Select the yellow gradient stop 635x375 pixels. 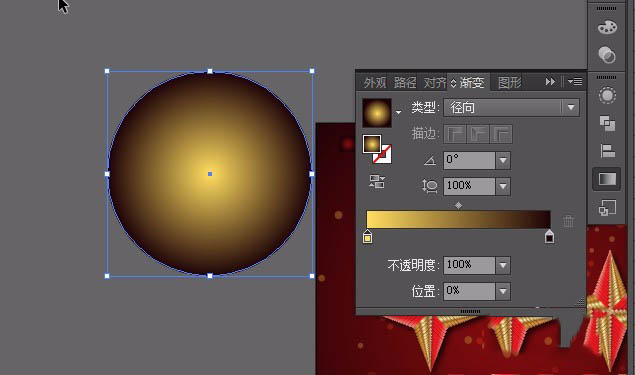point(367,237)
